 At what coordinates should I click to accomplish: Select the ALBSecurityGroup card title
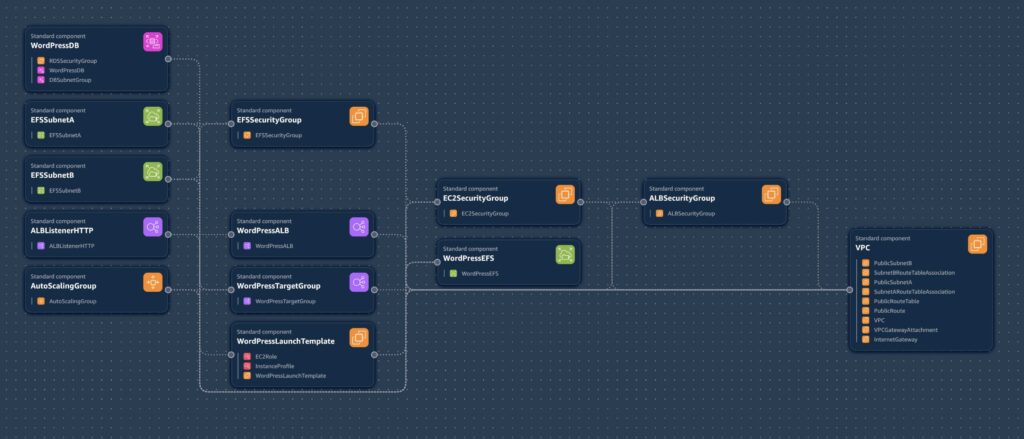click(682, 199)
